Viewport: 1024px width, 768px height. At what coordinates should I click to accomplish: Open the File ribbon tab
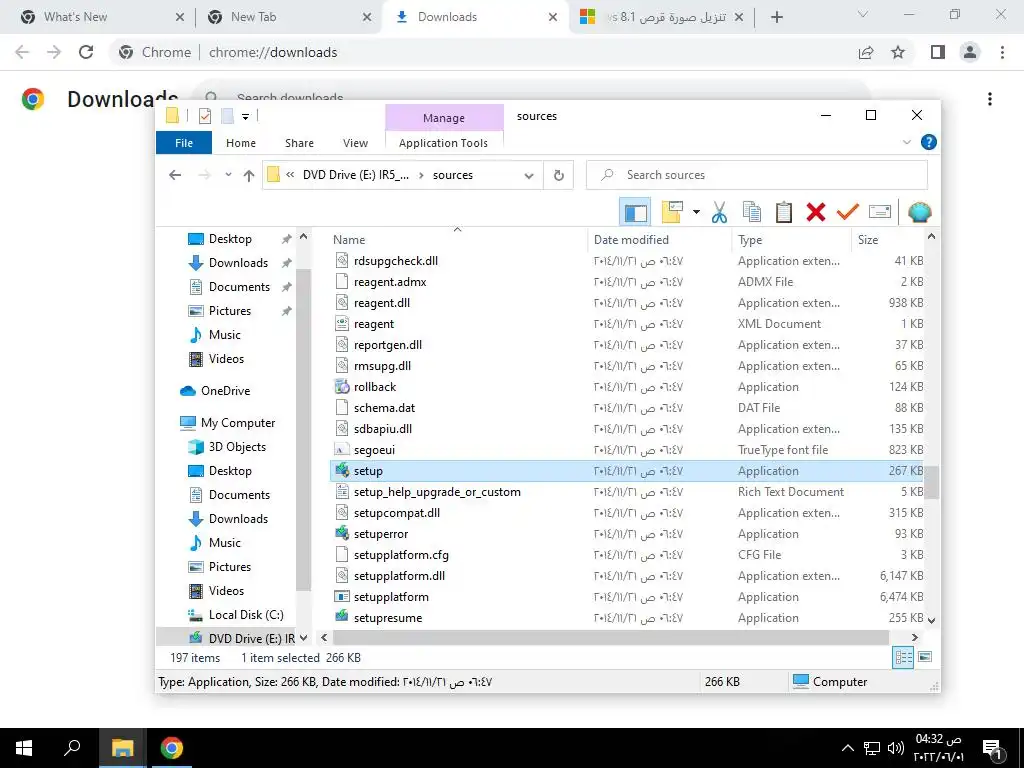tap(184, 143)
